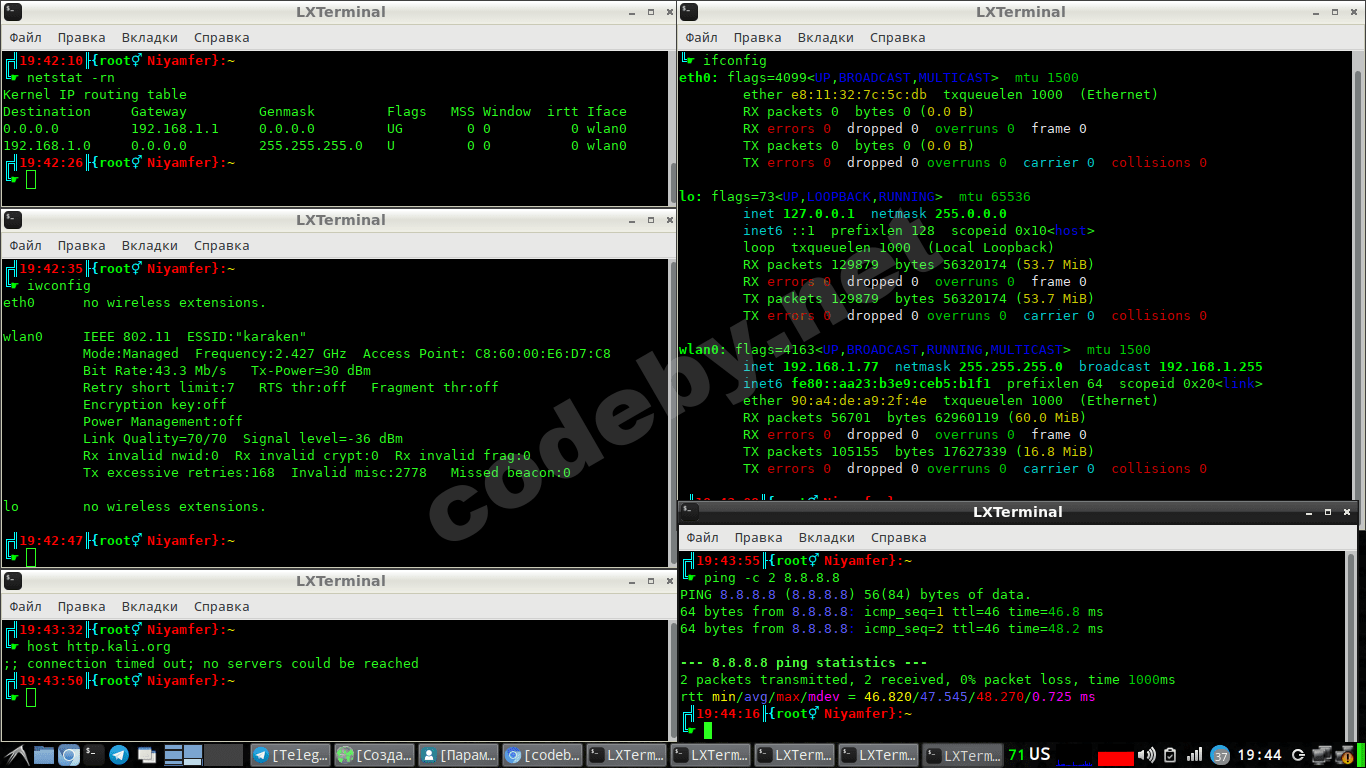Screen dimensions: 1366x768
Task: Open Правка menu in the netstat terminal
Action: click(x=81, y=38)
